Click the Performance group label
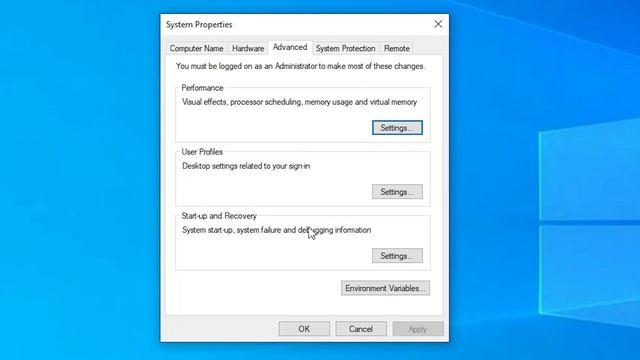 click(x=202, y=88)
